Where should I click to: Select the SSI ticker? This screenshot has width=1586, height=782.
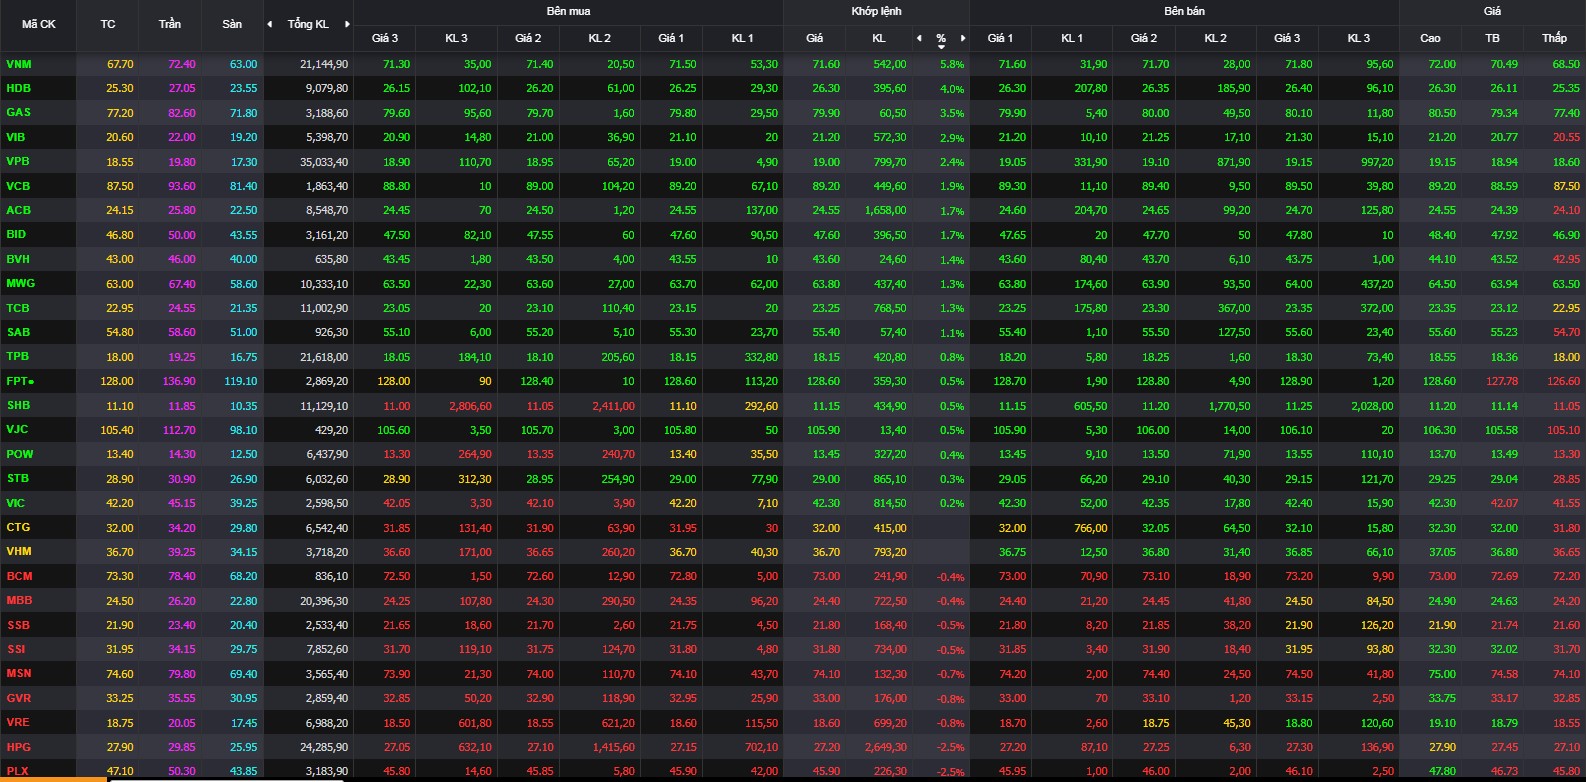click(x=17, y=649)
